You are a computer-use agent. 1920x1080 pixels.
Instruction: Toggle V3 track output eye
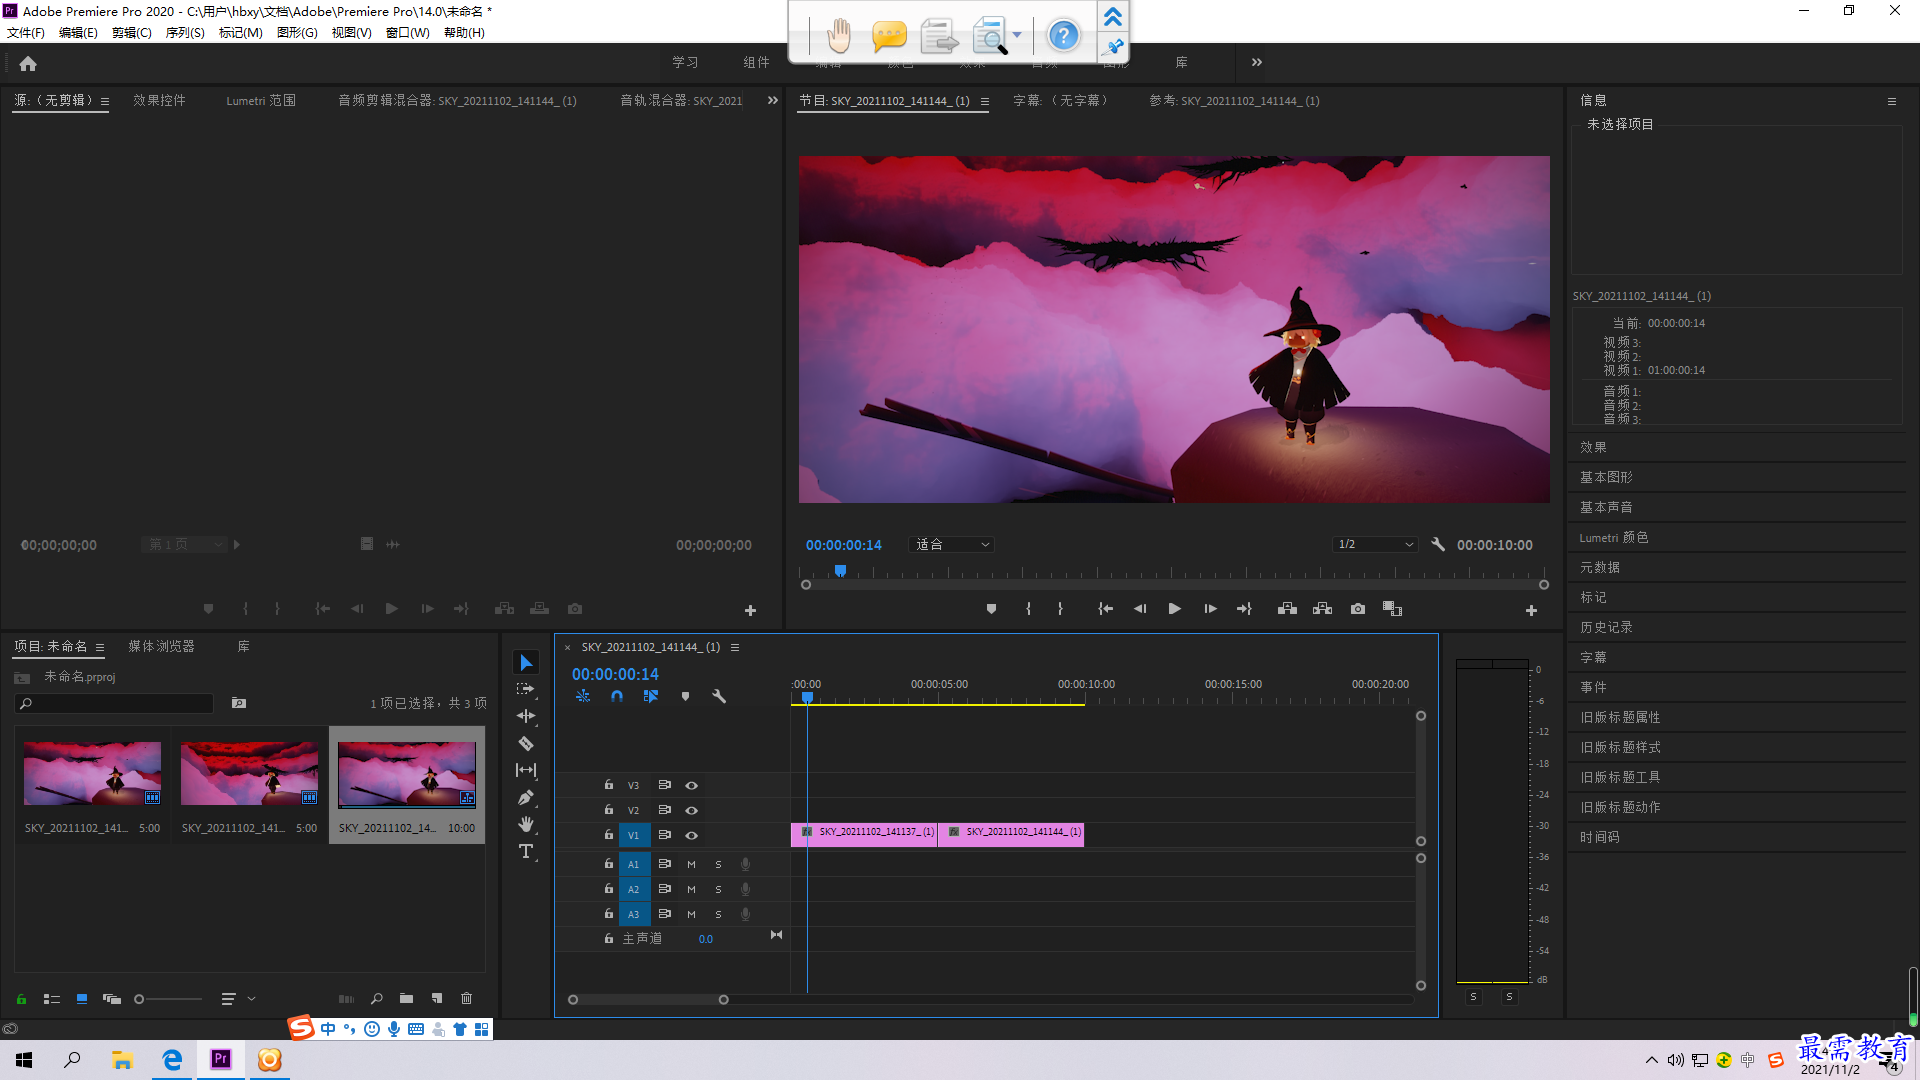tap(691, 786)
